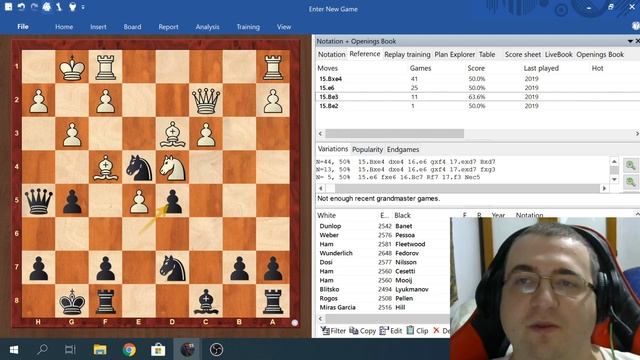The height and width of the screenshot is (360, 640).
Task: Click the right arrow of variations horizontal scrollbar
Action: (x=604, y=188)
